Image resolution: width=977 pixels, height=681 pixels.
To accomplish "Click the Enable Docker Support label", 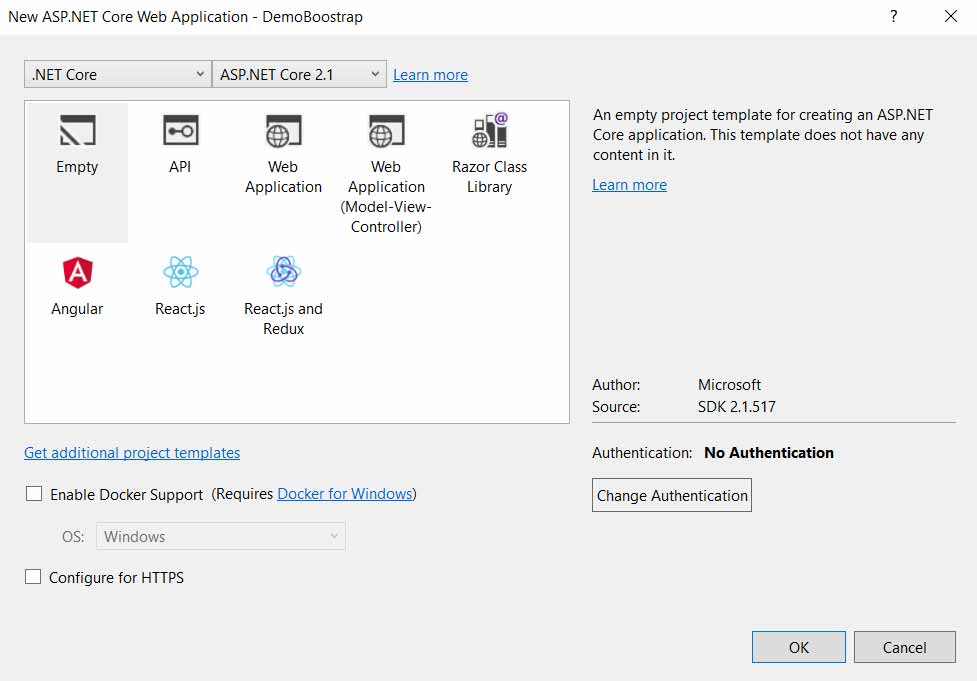I will tap(126, 495).
